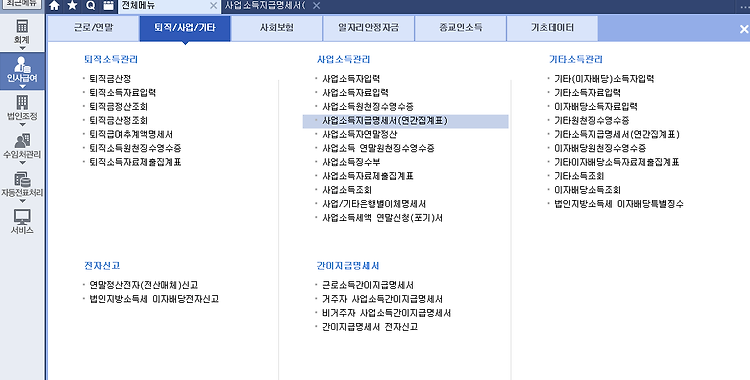This screenshot has width=750, height=380.
Task: Open 이자배당원천징수영수증
Action: tap(600, 148)
